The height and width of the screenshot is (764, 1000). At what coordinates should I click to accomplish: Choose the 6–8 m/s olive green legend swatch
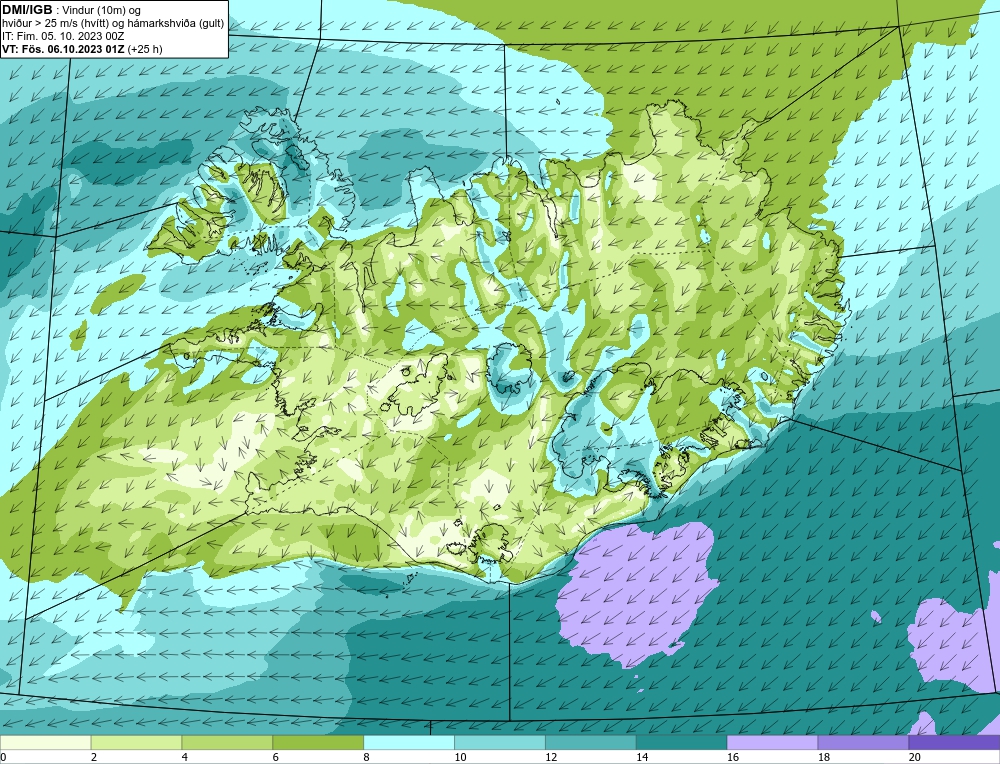pyautogui.click(x=318, y=742)
